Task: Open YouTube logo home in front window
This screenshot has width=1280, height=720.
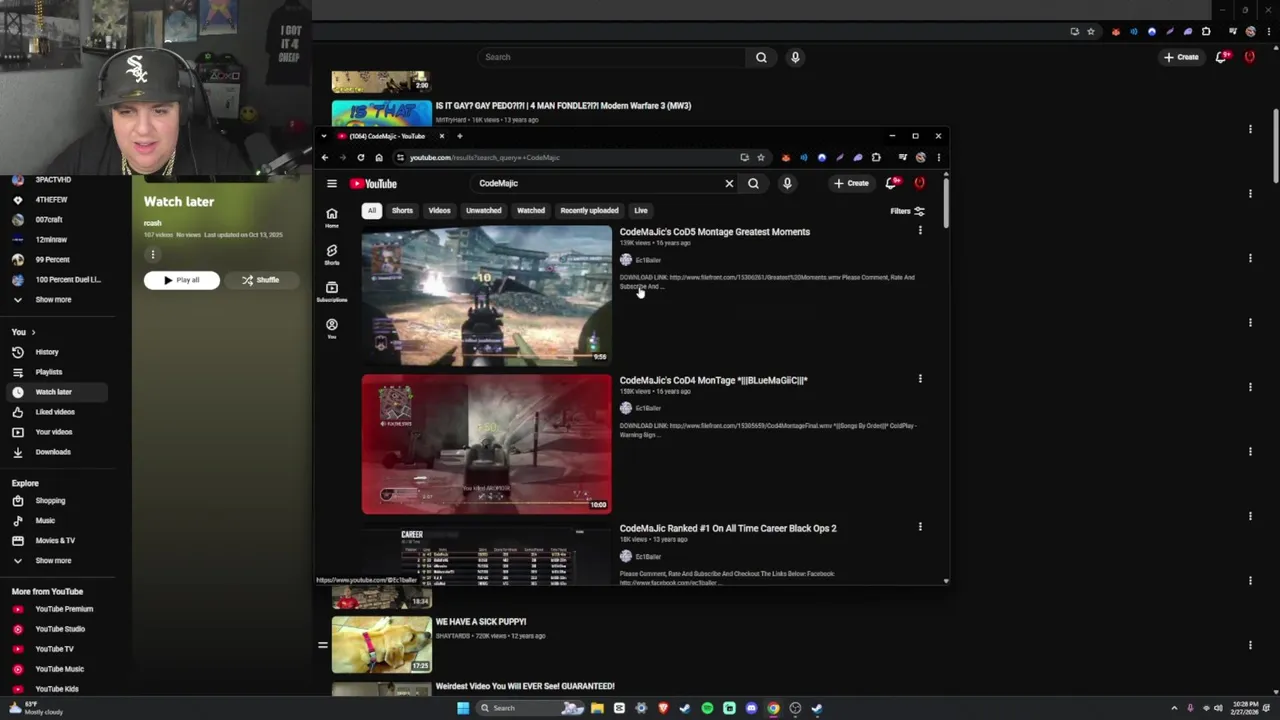Action: tap(373, 184)
